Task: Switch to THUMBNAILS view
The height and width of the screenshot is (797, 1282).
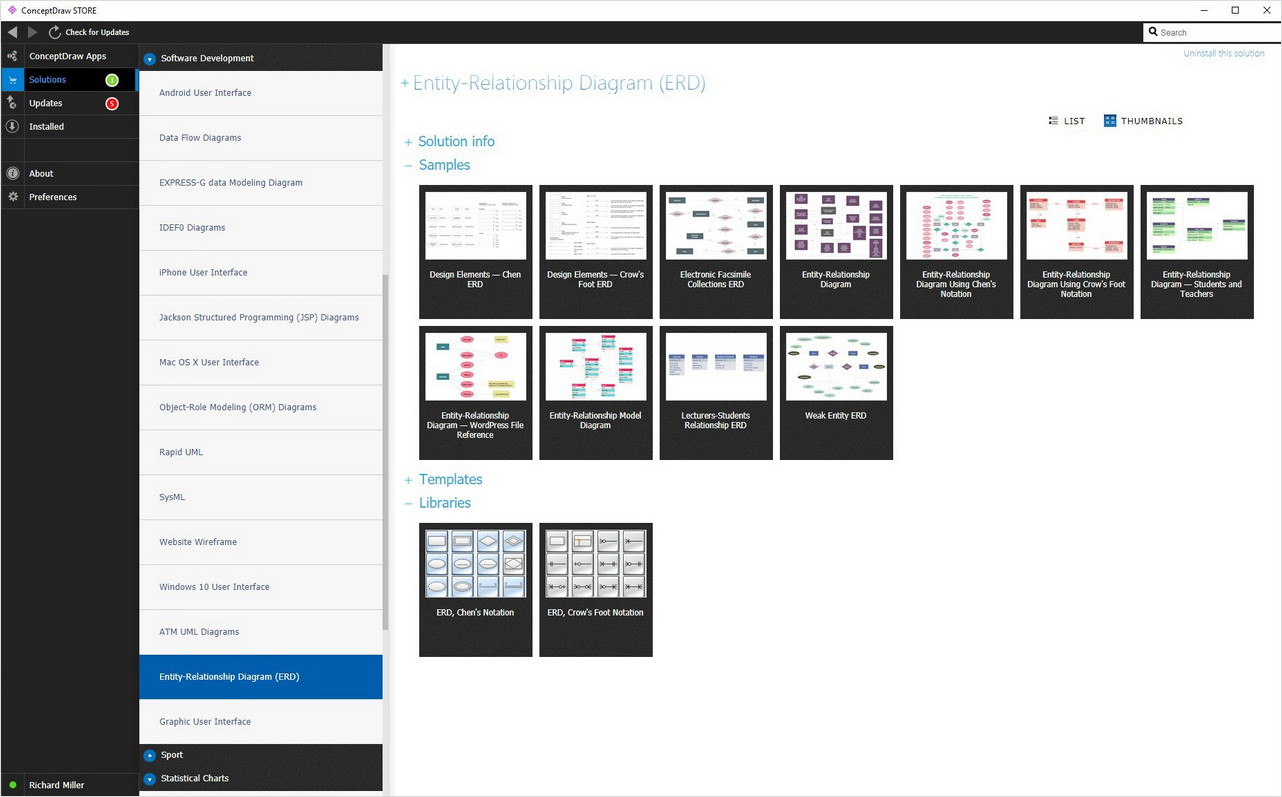Action: pos(1143,121)
